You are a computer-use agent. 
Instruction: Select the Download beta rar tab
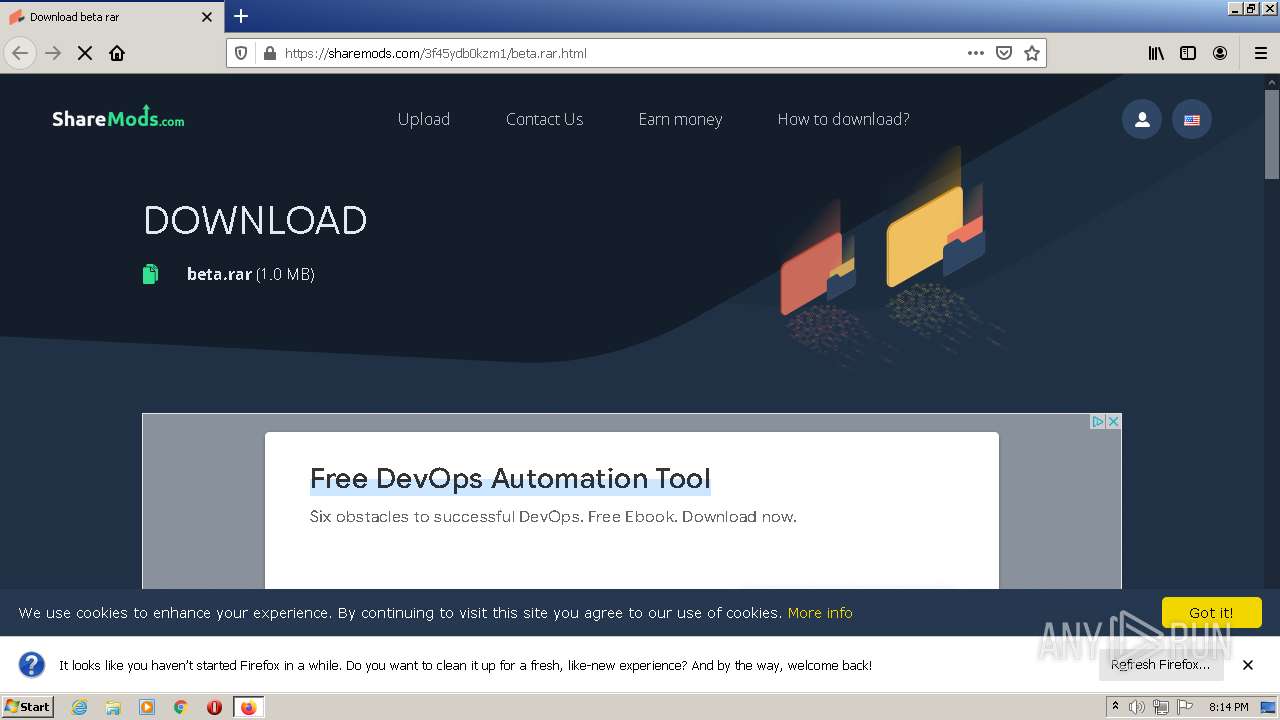tap(111, 17)
